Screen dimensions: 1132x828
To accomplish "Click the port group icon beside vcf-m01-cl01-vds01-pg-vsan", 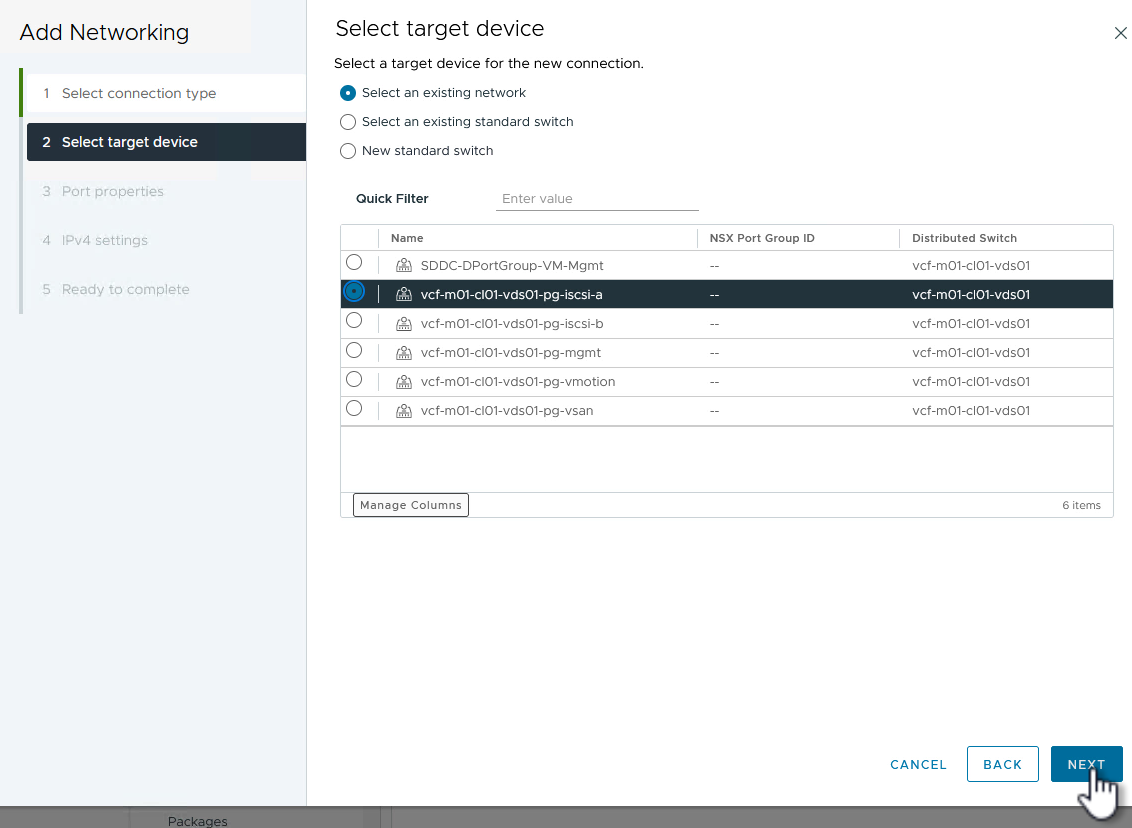I will point(404,411).
